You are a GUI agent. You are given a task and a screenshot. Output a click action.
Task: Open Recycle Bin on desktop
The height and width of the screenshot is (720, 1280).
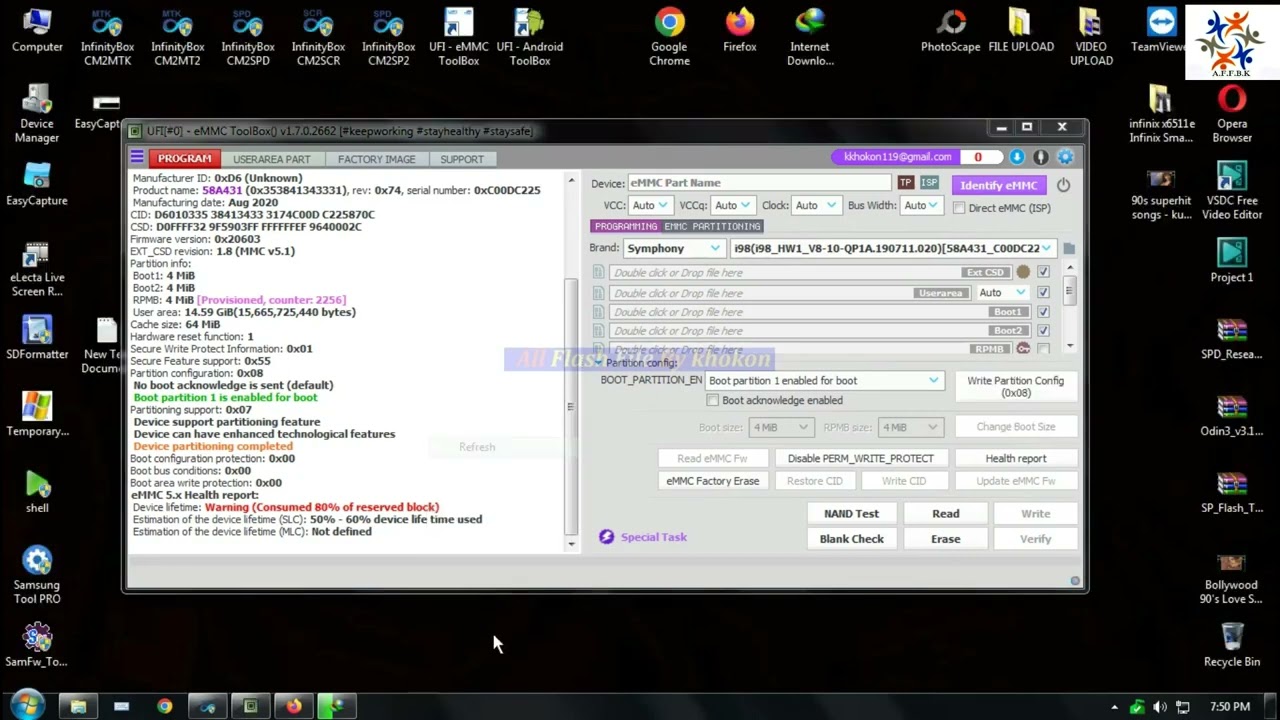(x=1232, y=645)
